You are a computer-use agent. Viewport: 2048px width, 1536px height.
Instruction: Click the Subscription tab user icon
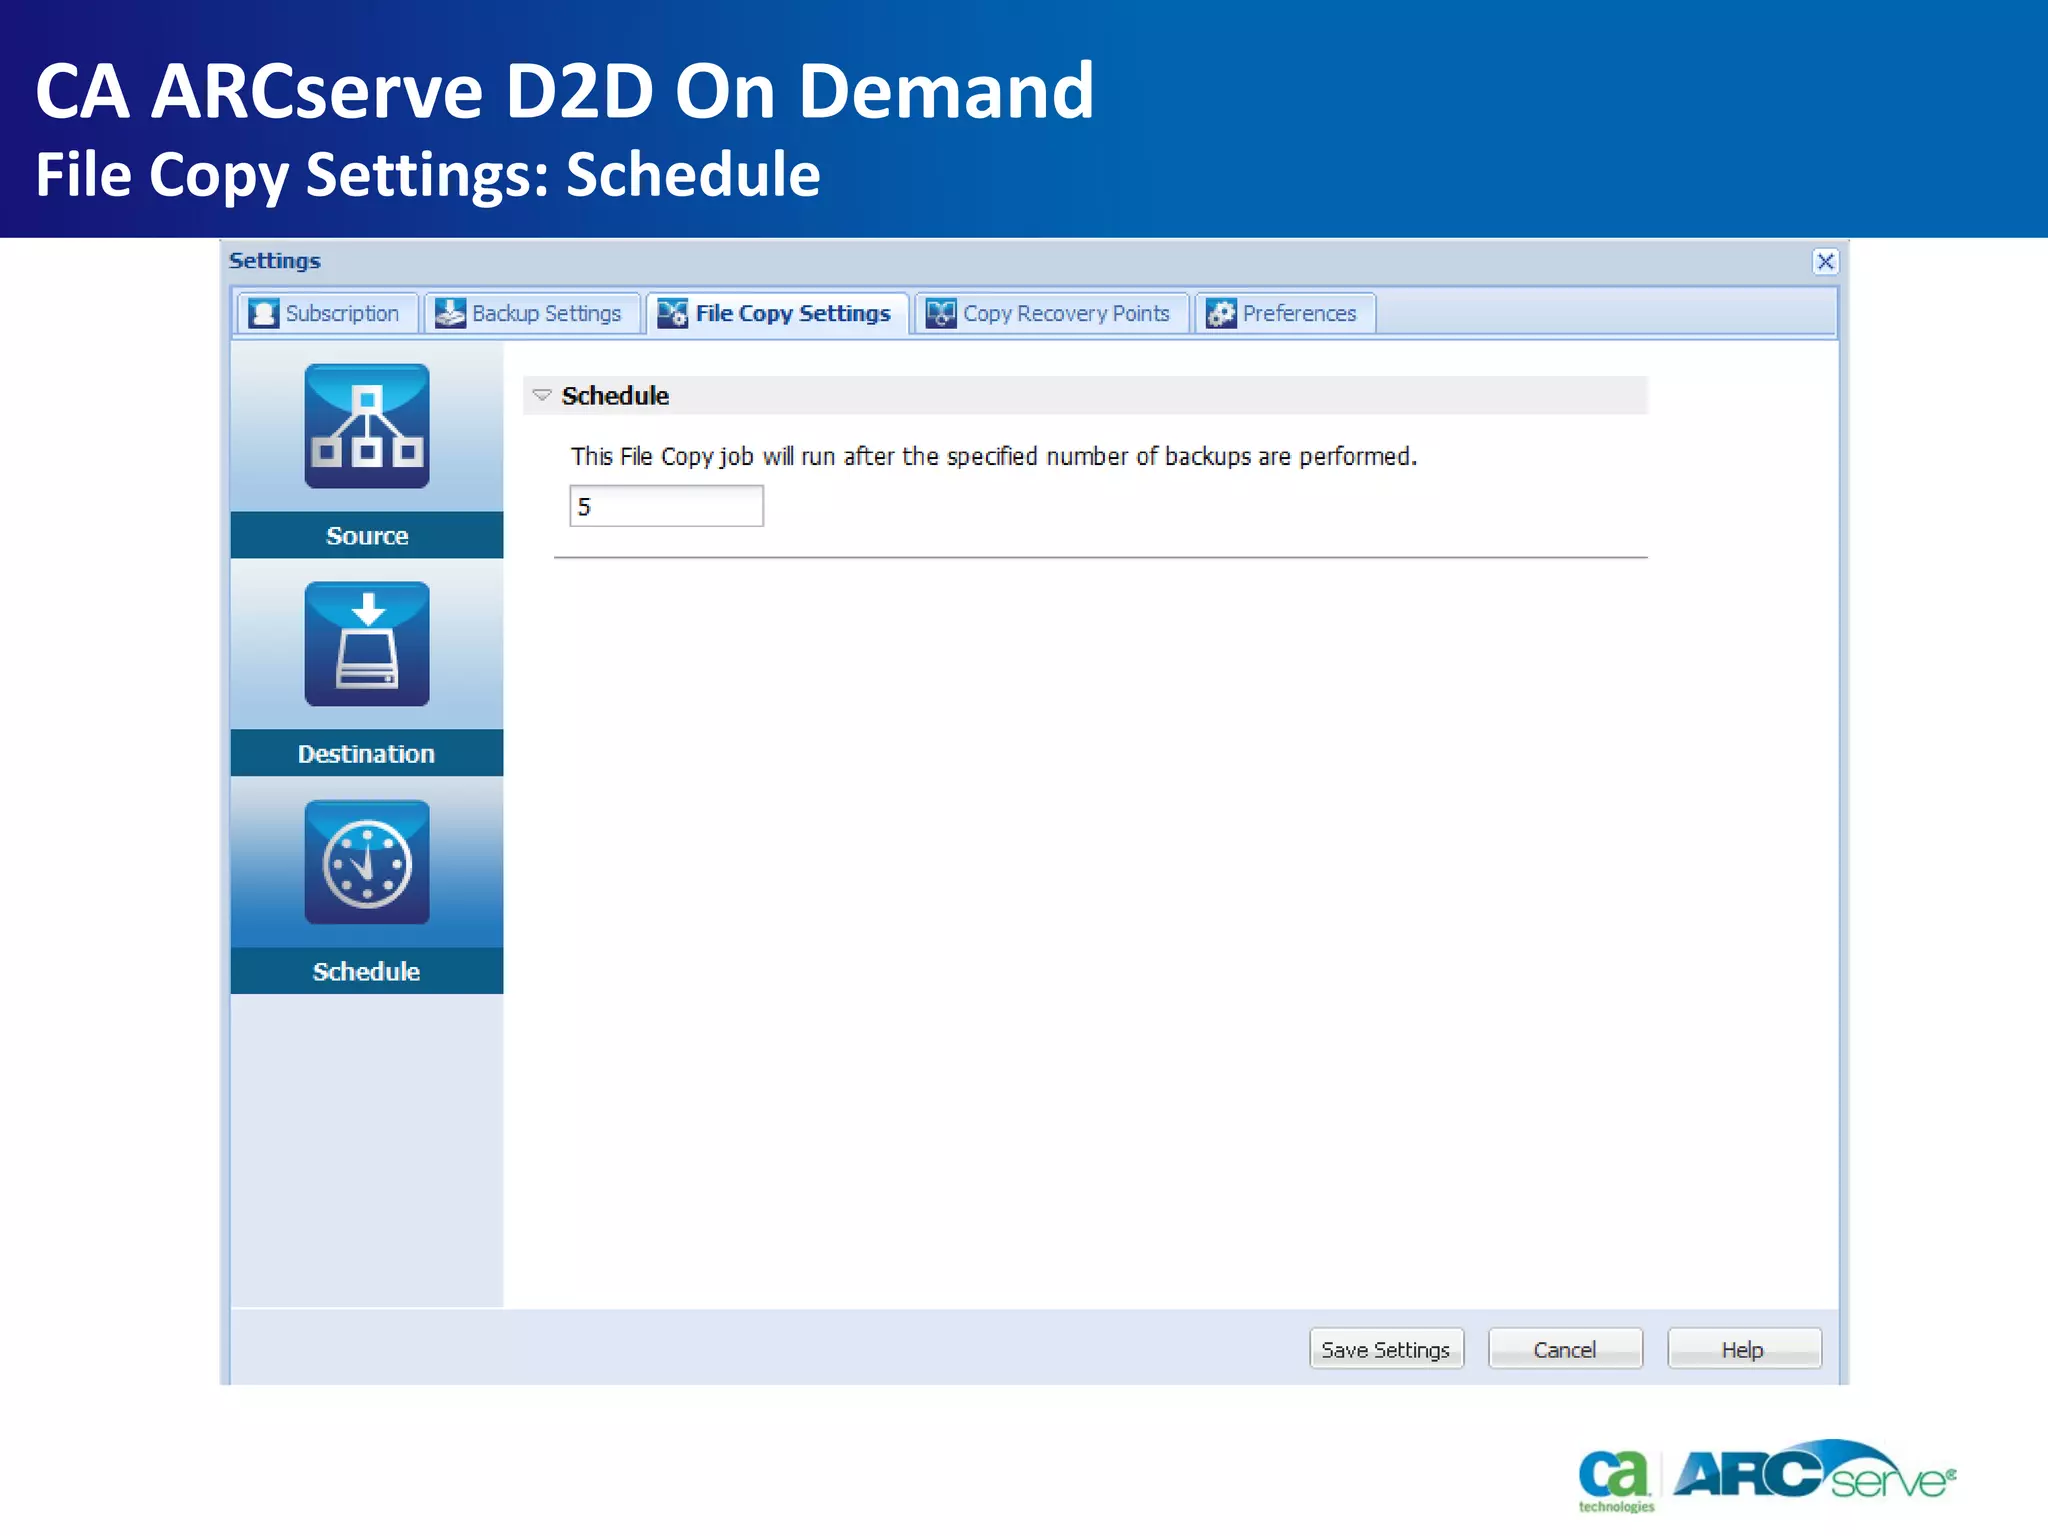tap(264, 313)
